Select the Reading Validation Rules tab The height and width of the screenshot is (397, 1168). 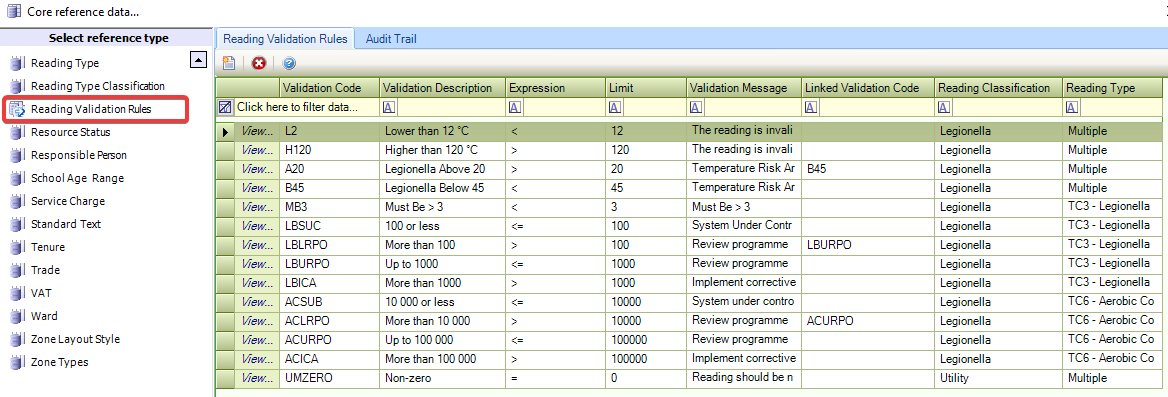285,39
